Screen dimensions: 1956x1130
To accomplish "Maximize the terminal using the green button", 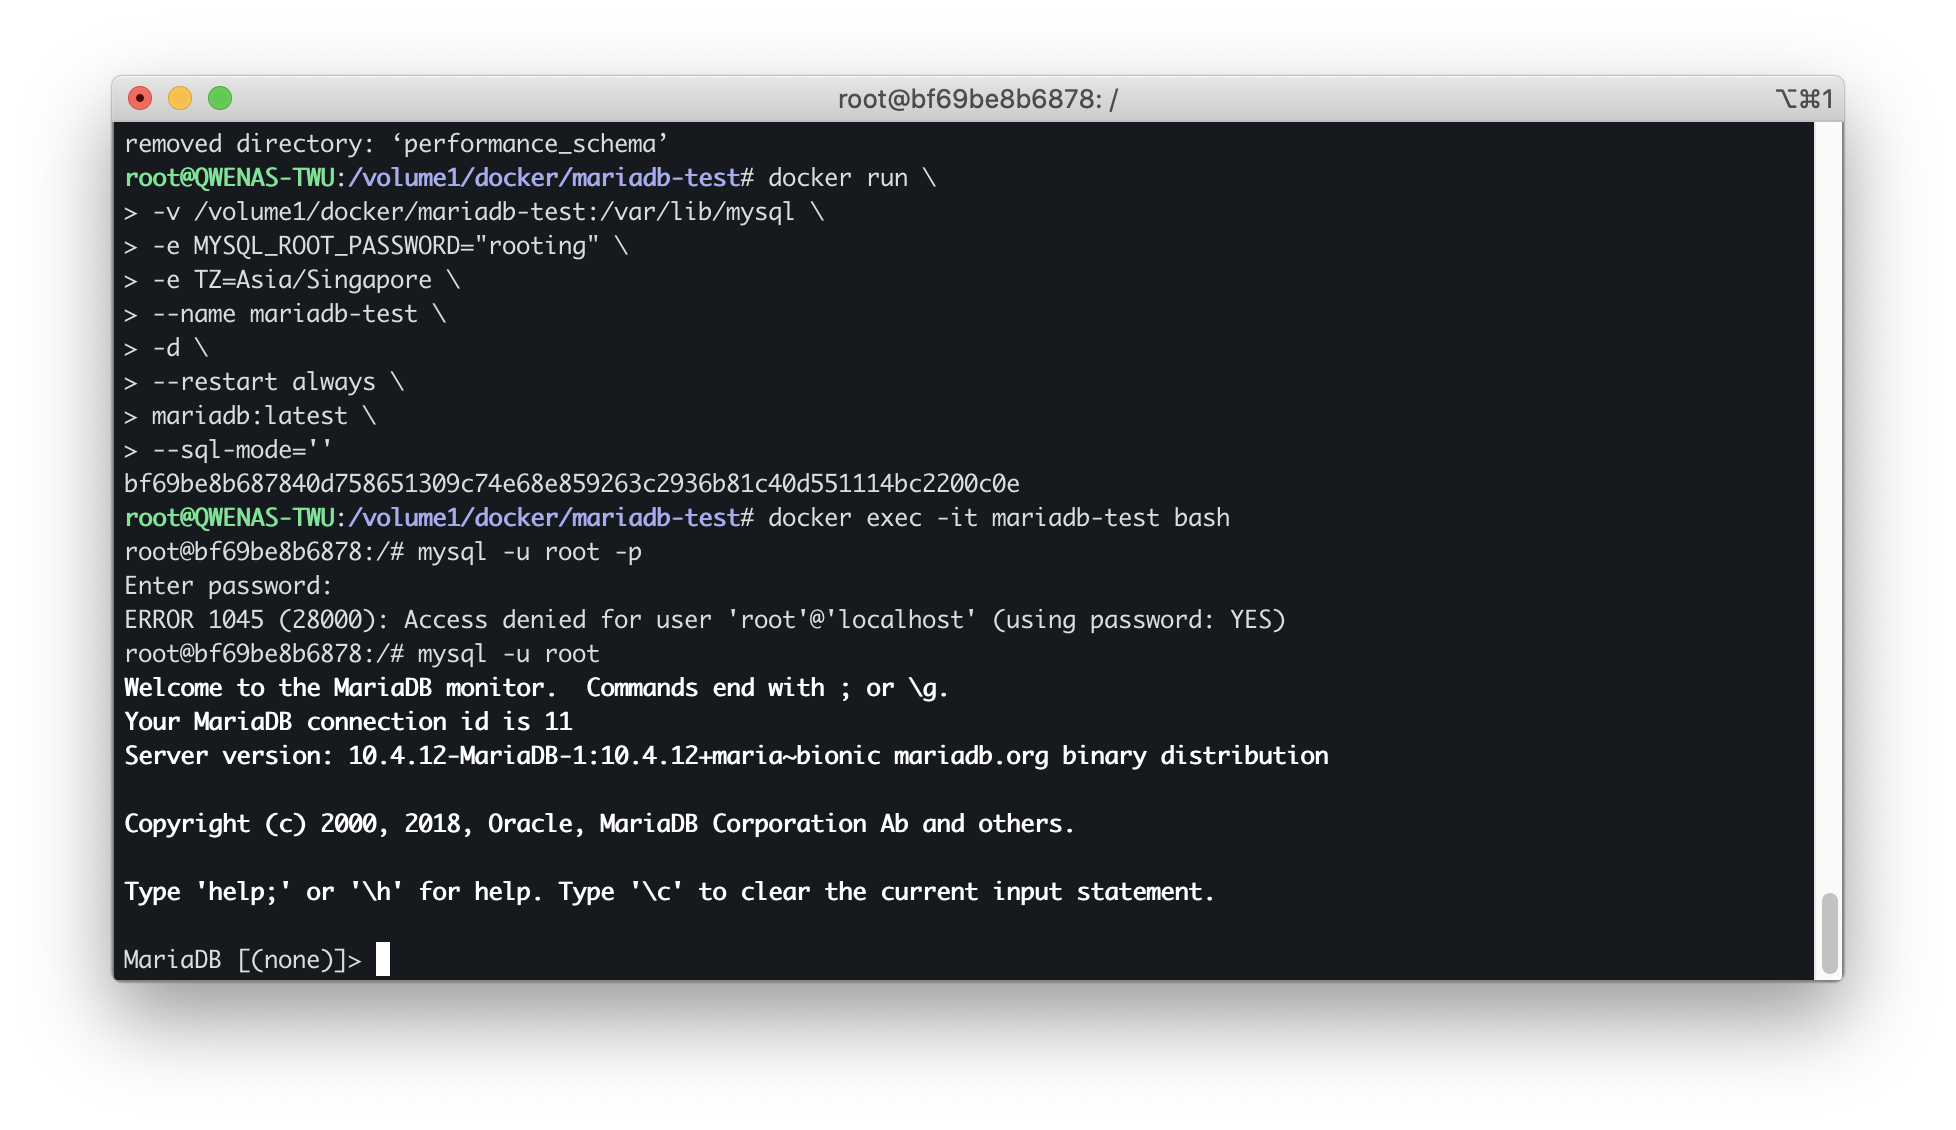I will click(220, 98).
